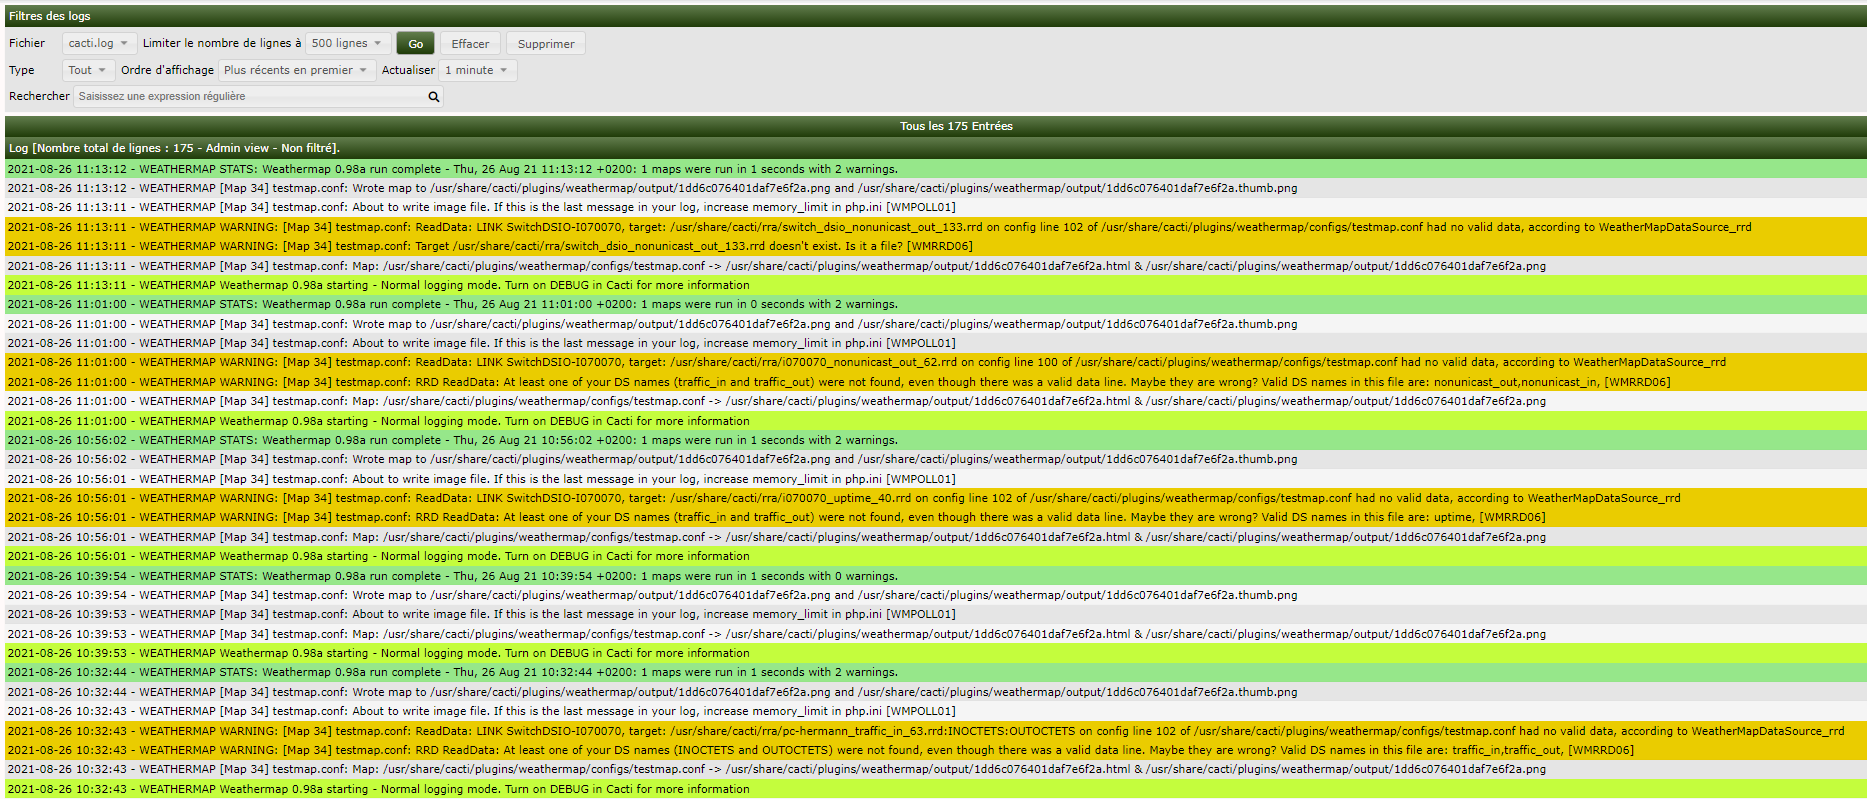Select the 11:13:11 'About to write image file' row

[935, 208]
